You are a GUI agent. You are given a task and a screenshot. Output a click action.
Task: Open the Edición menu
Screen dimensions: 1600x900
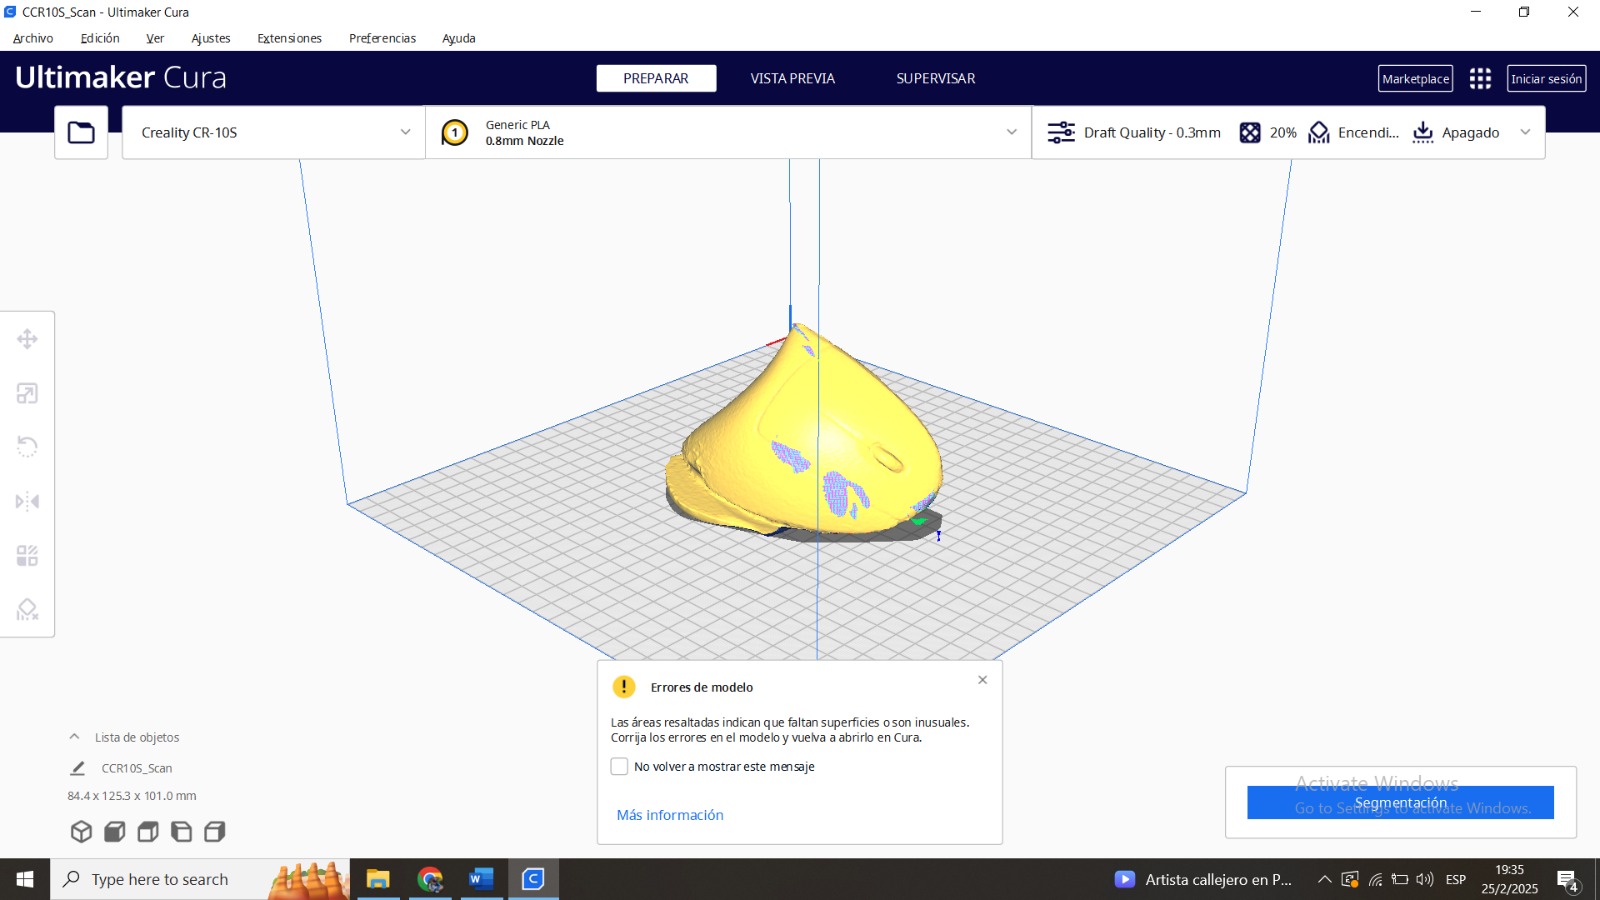[x=100, y=38]
